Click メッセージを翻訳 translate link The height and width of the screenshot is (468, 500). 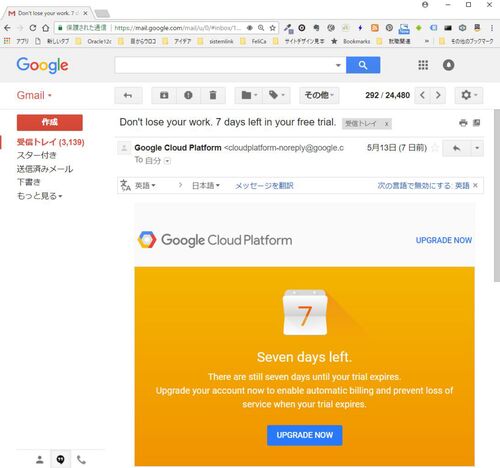click(x=264, y=186)
